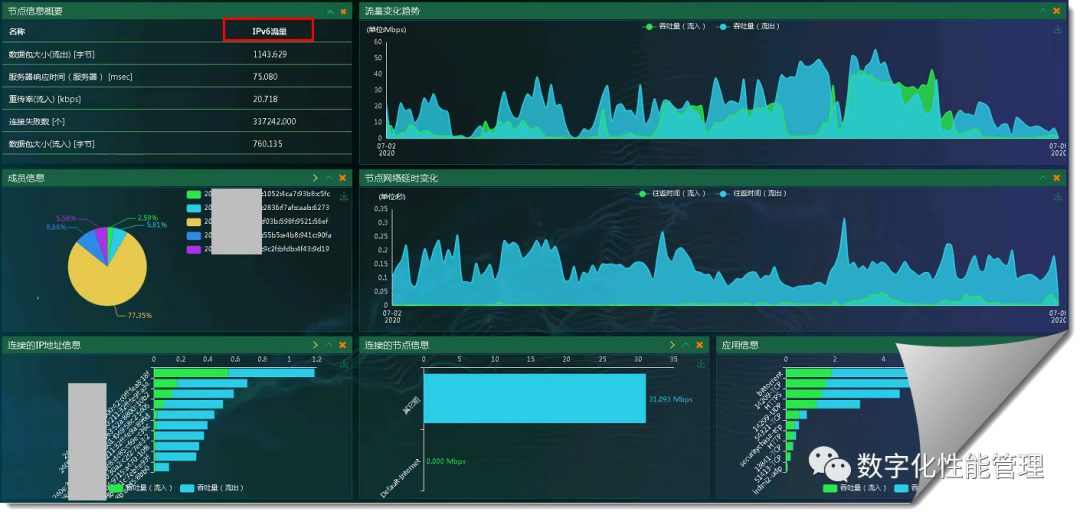The image size is (1080, 515).
Task: Collapse the 节点信息概要 panel
Action: point(330,12)
